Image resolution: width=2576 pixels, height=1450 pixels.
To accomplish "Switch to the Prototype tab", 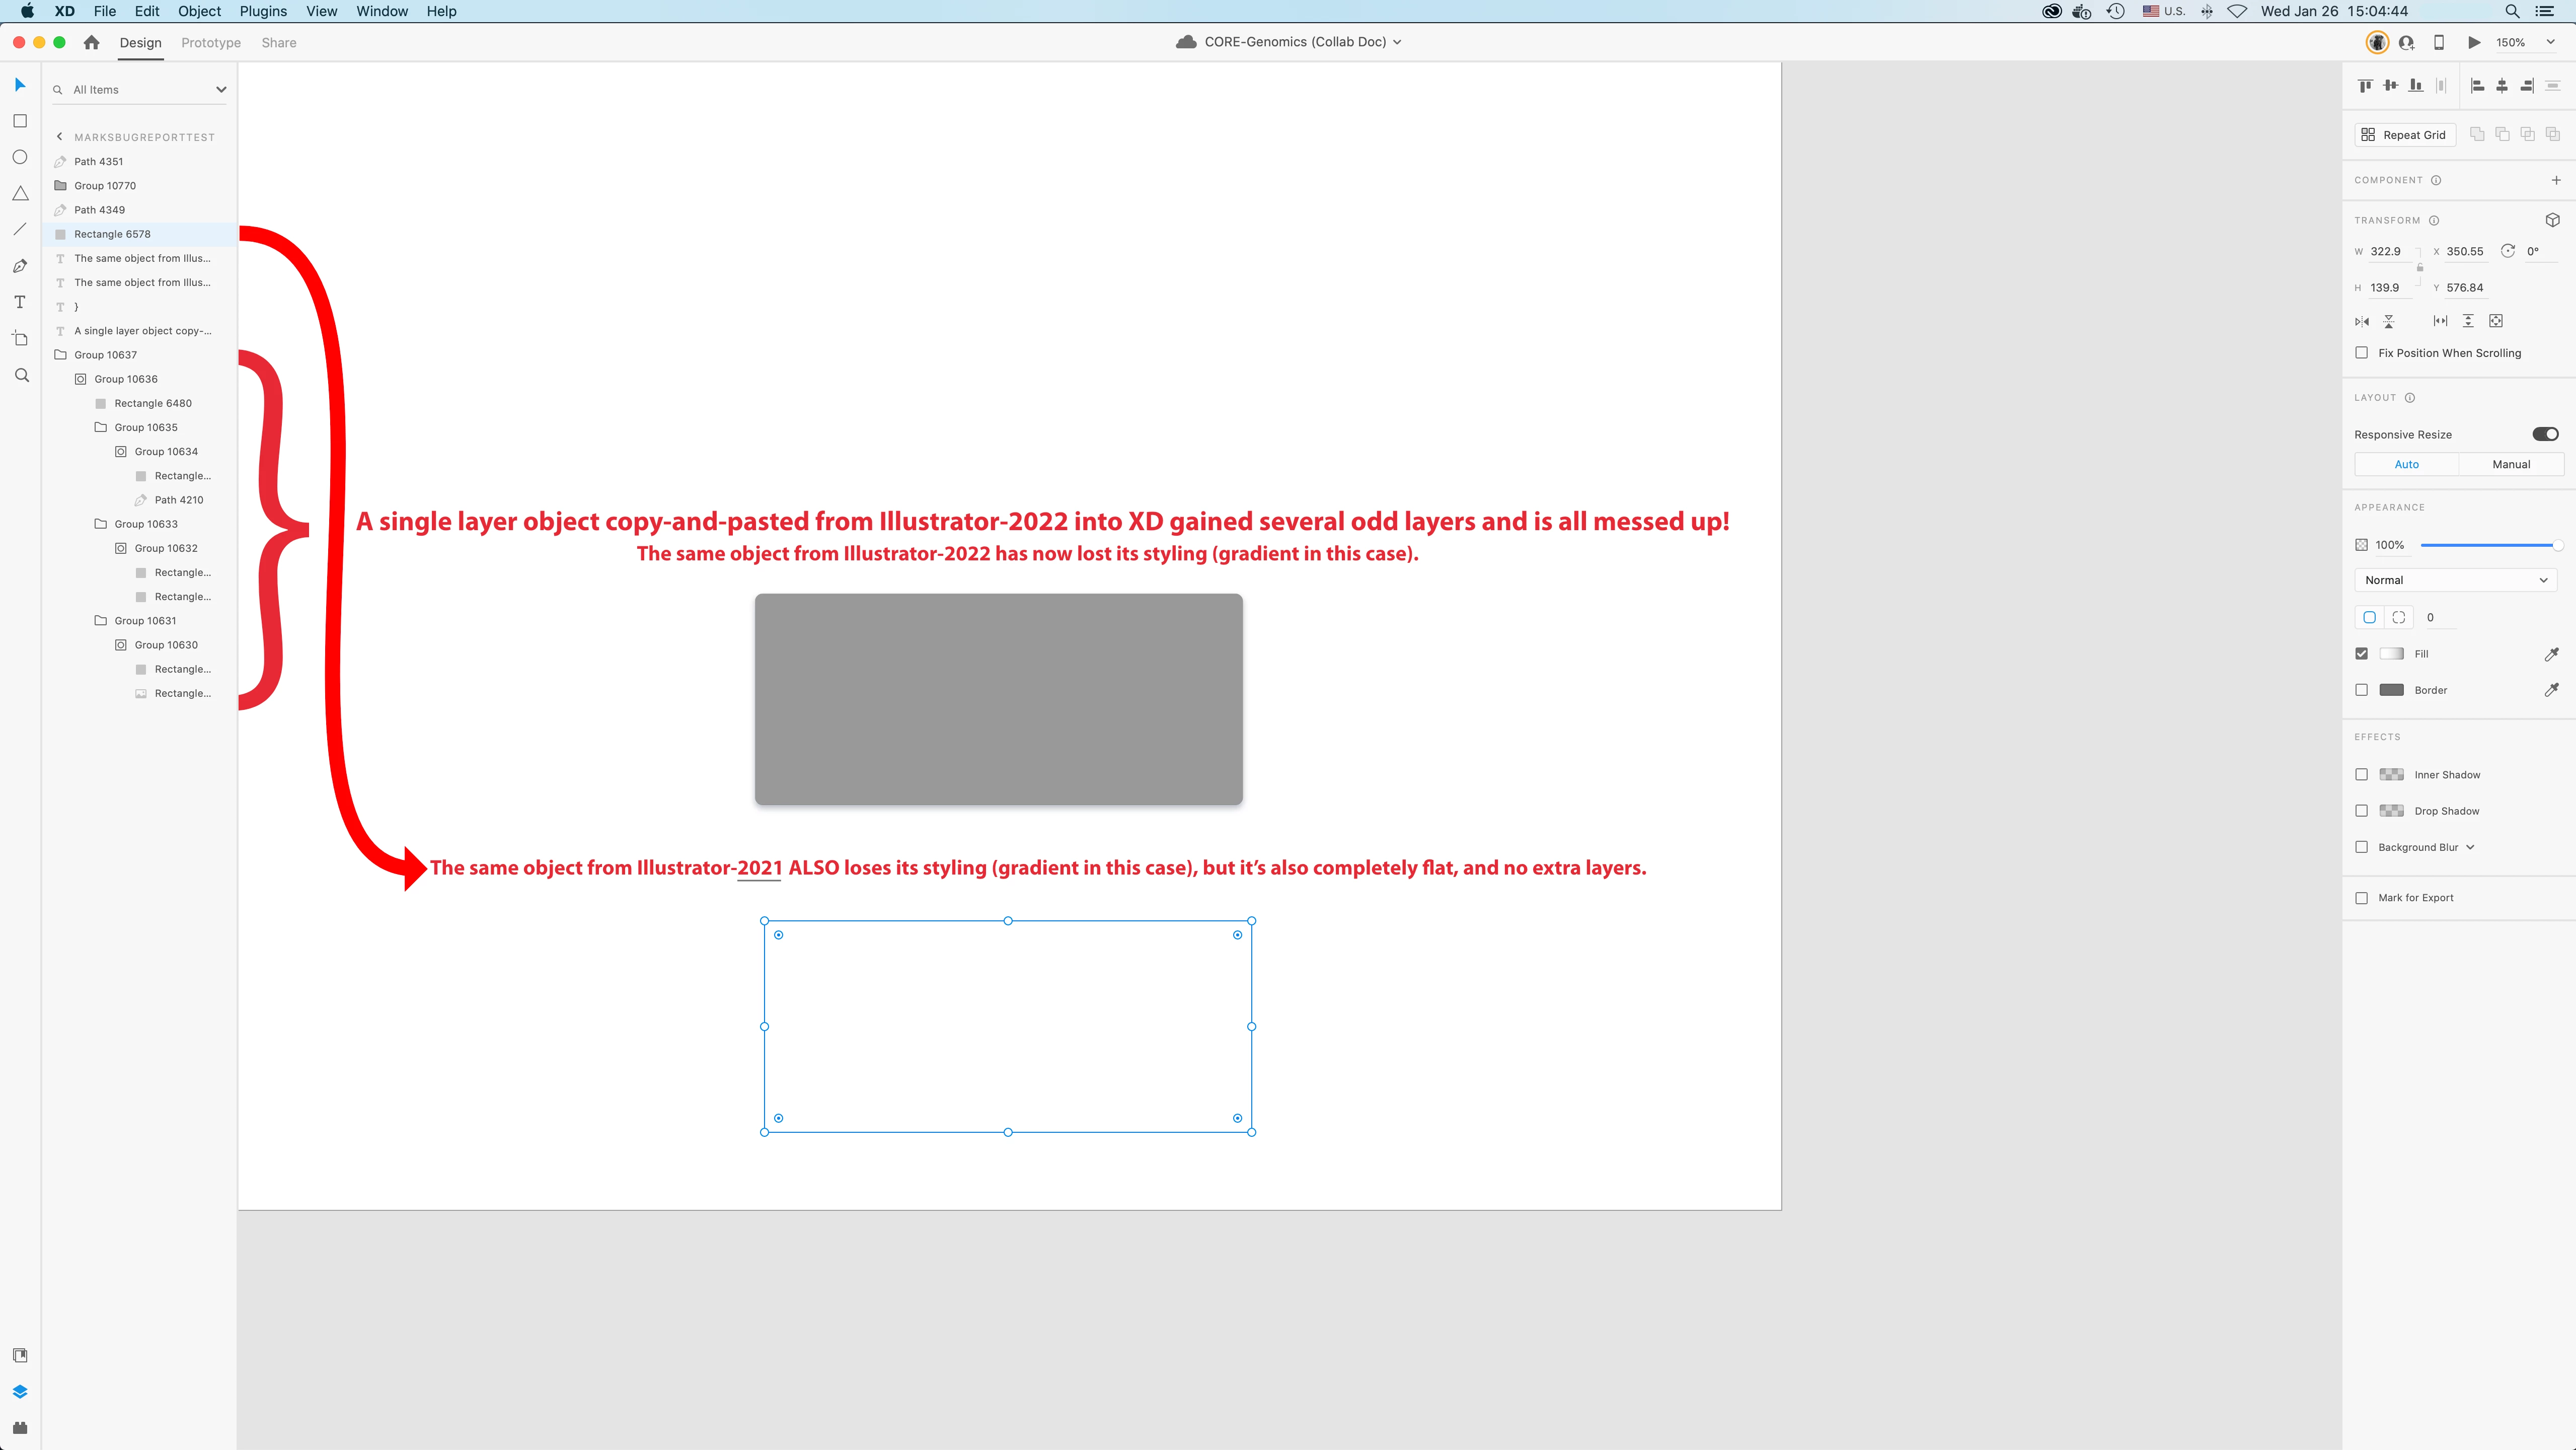I will click(x=211, y=43).
